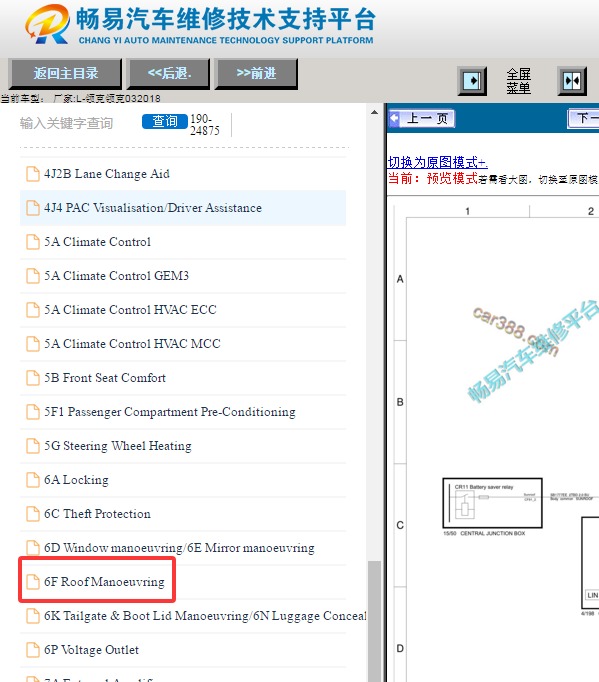Click the list scrollbar up arrow
The width and height of the screenshot is (599, 682).
(x=374, y=112)
